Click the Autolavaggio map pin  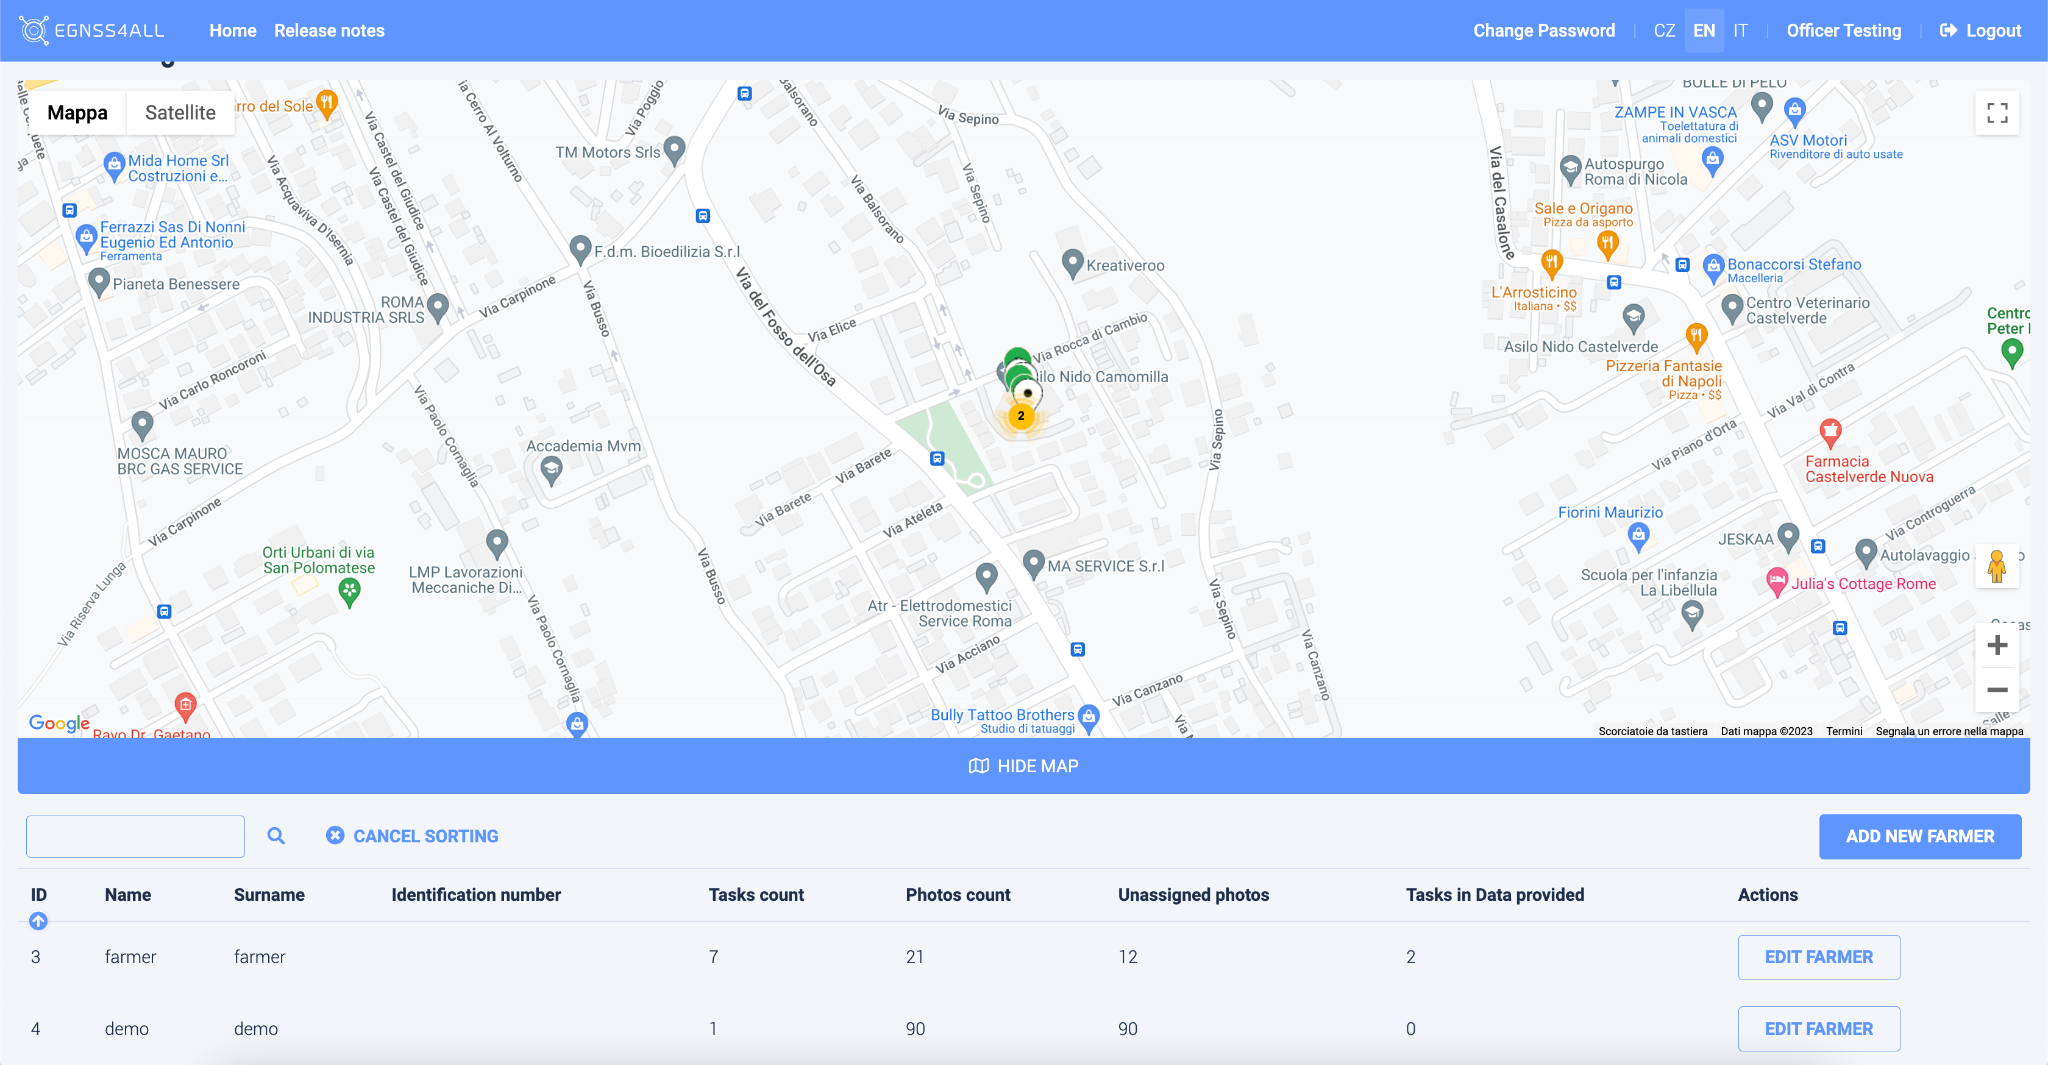1865,552
